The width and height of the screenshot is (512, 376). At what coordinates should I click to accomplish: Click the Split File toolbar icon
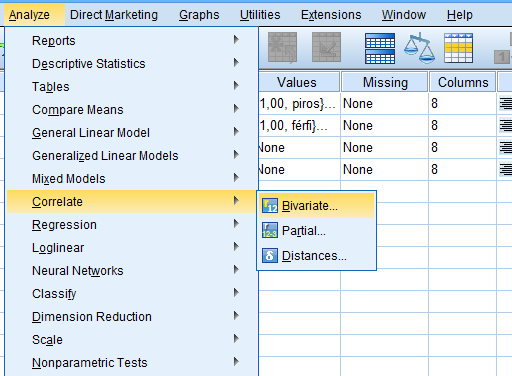pyautogui.click(x=380, y=48)
